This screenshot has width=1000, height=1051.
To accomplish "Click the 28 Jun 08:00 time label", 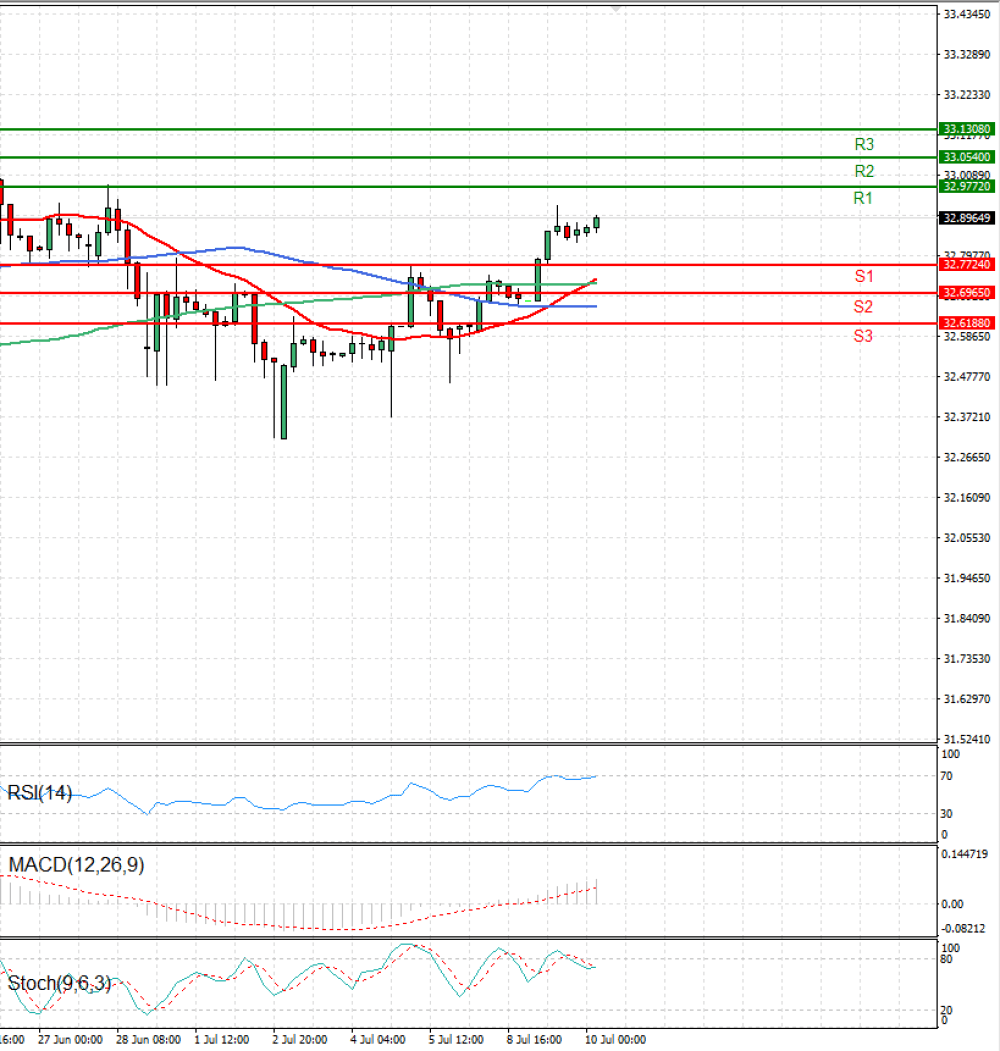I will tap(148, 1040).
